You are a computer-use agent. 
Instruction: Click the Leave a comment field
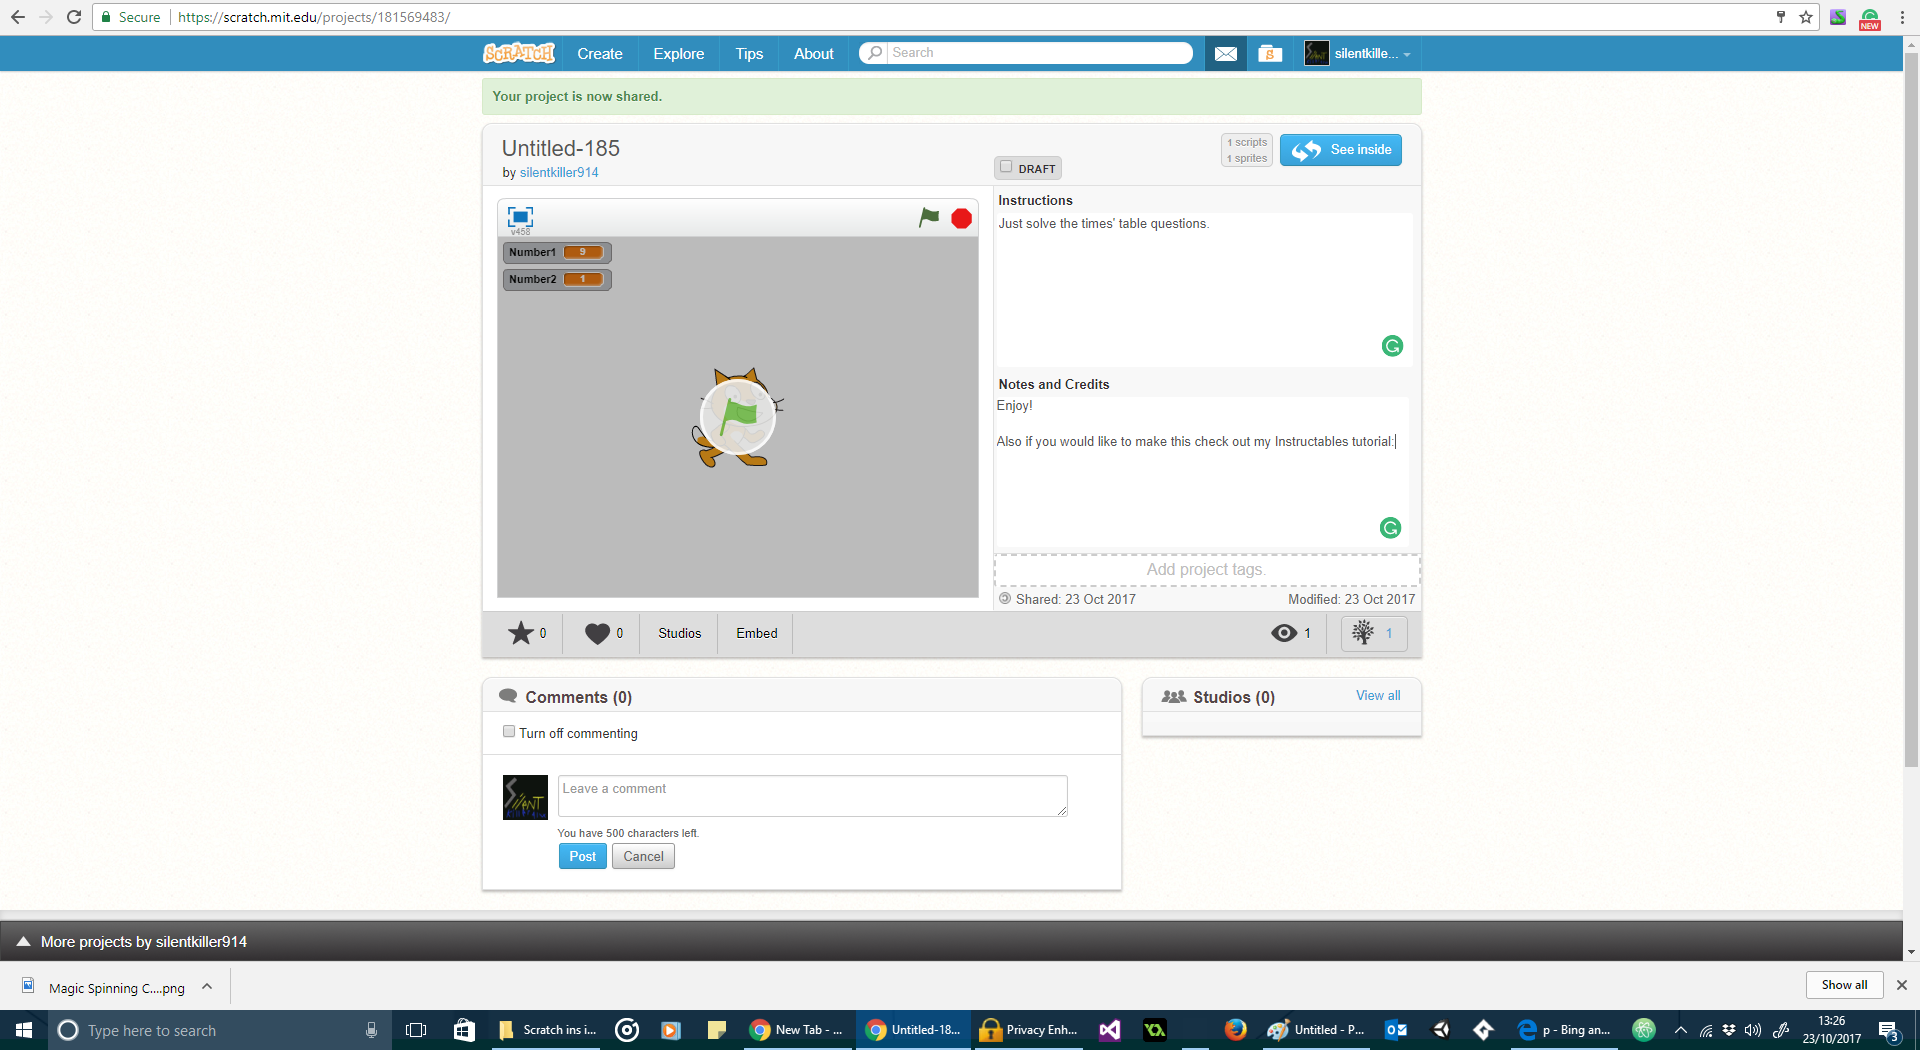click(x=812, y=796)
